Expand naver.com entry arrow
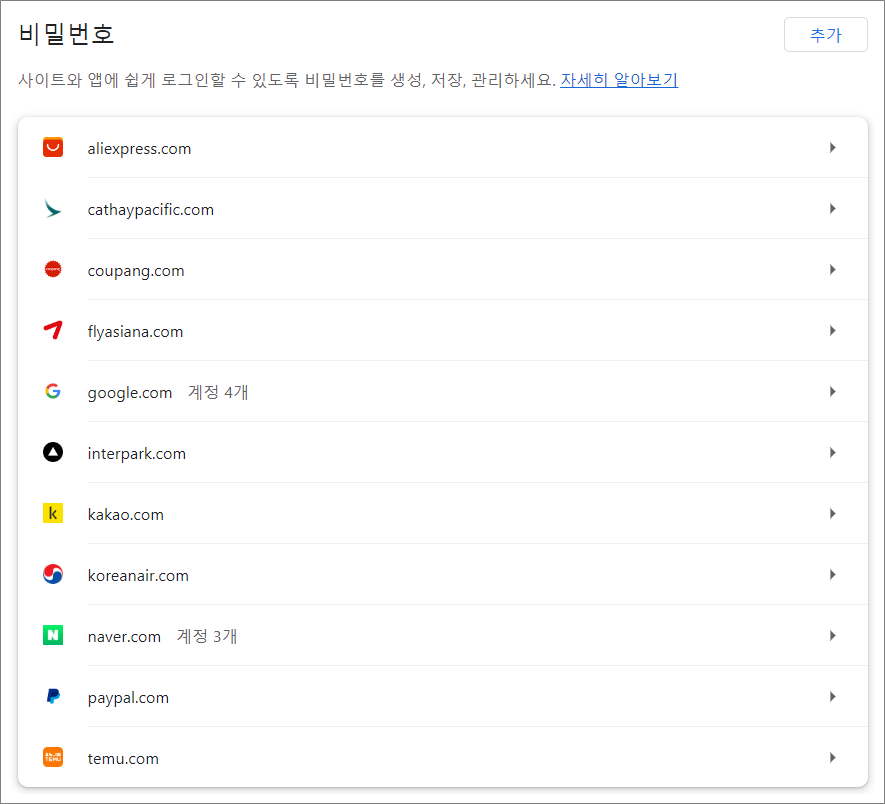Image resolution: width=885 pixels, height=804 pixels. point(833,636)
